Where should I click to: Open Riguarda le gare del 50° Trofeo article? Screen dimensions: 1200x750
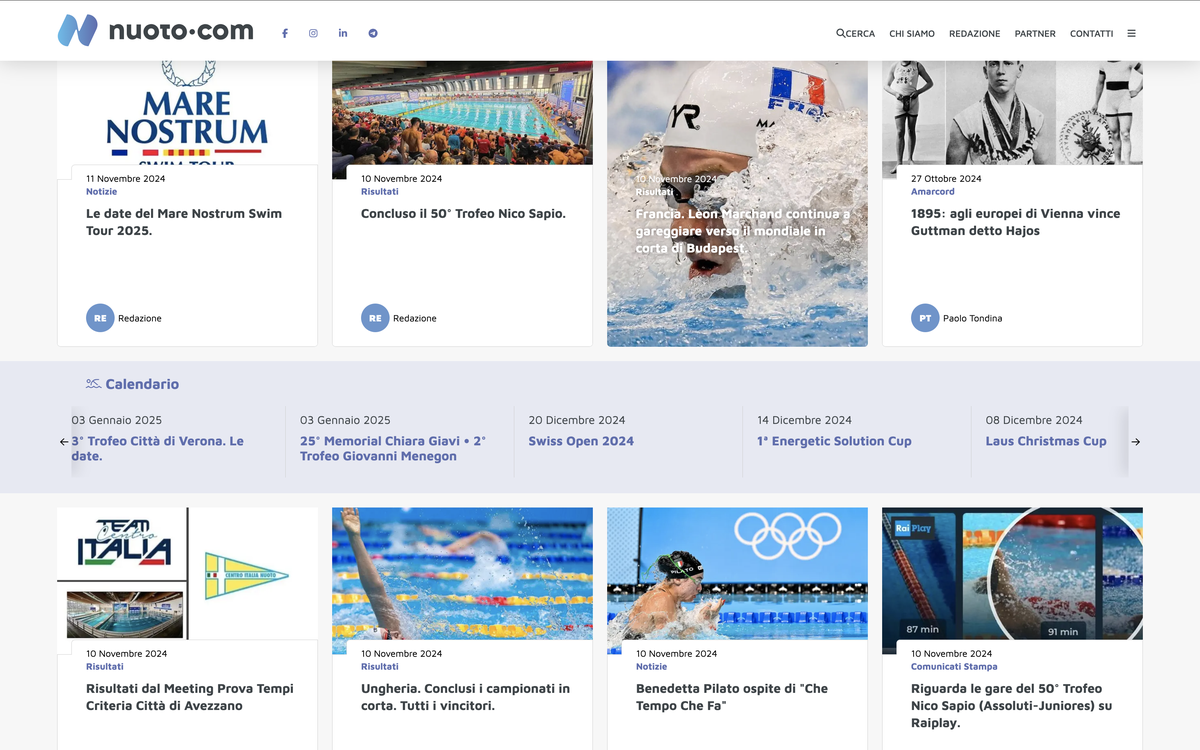1011,705
